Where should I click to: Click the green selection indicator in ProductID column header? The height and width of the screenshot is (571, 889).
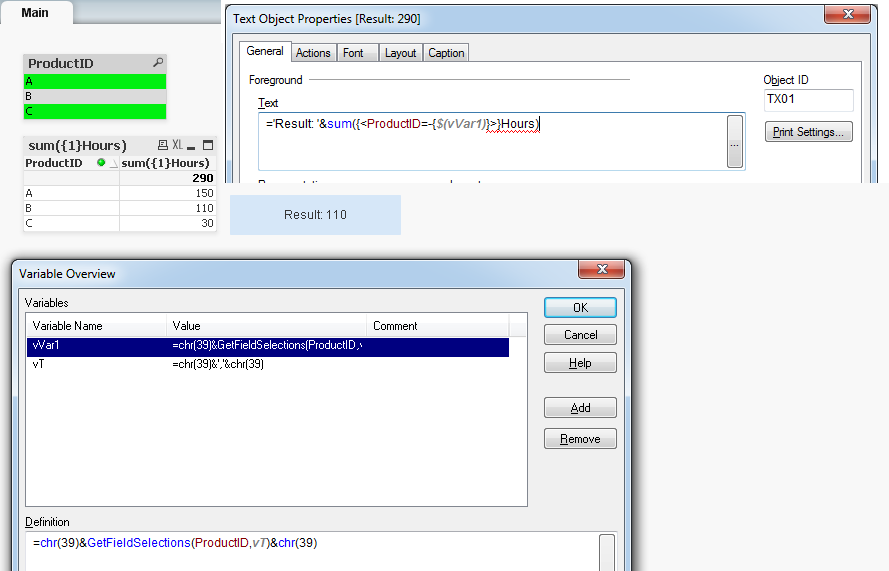pyautogui.click(x=101, y=163)
